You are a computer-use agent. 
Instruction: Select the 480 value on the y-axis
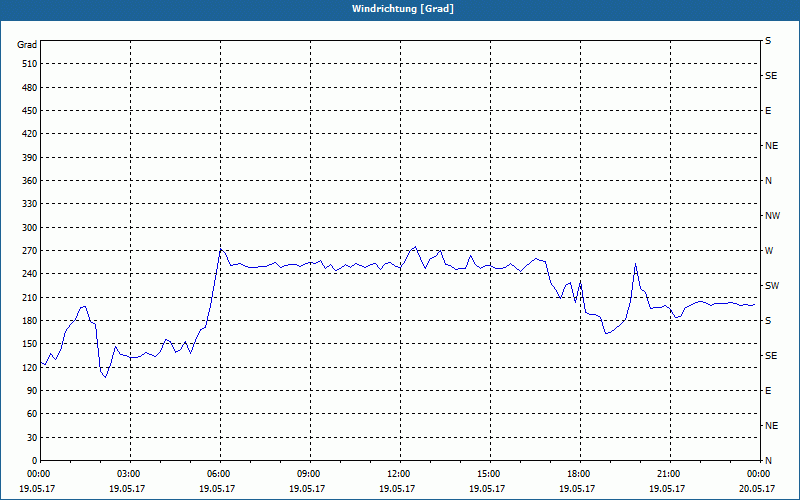(x=30, y=87)
